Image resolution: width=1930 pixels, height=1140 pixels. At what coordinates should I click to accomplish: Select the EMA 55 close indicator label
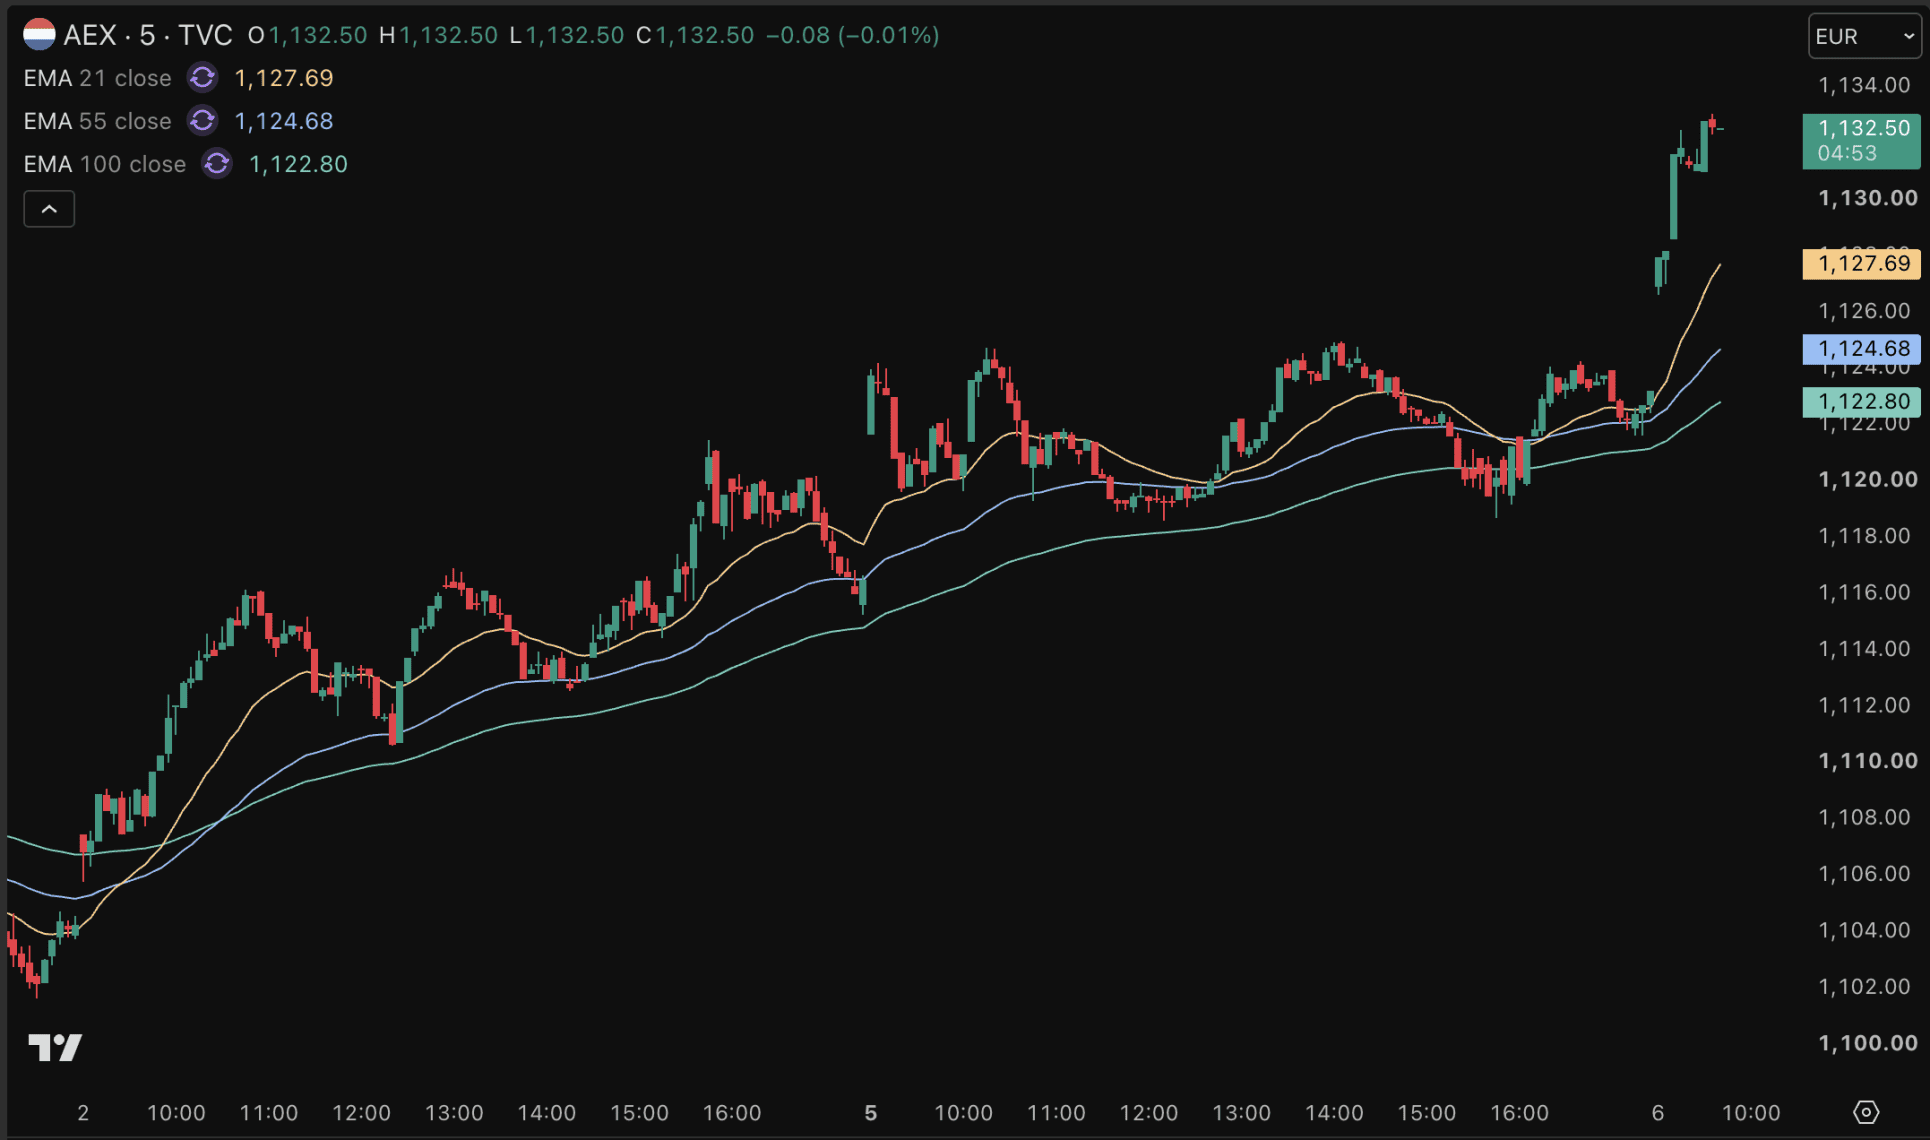(x=98, y=121)
